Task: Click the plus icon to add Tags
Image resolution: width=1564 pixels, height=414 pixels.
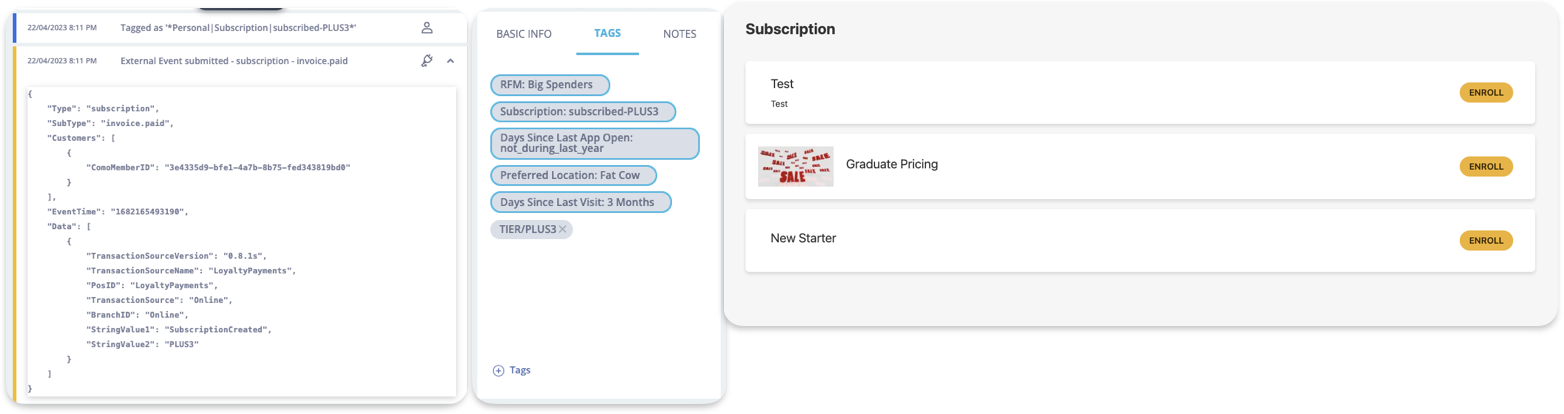Action: point(498,370)
